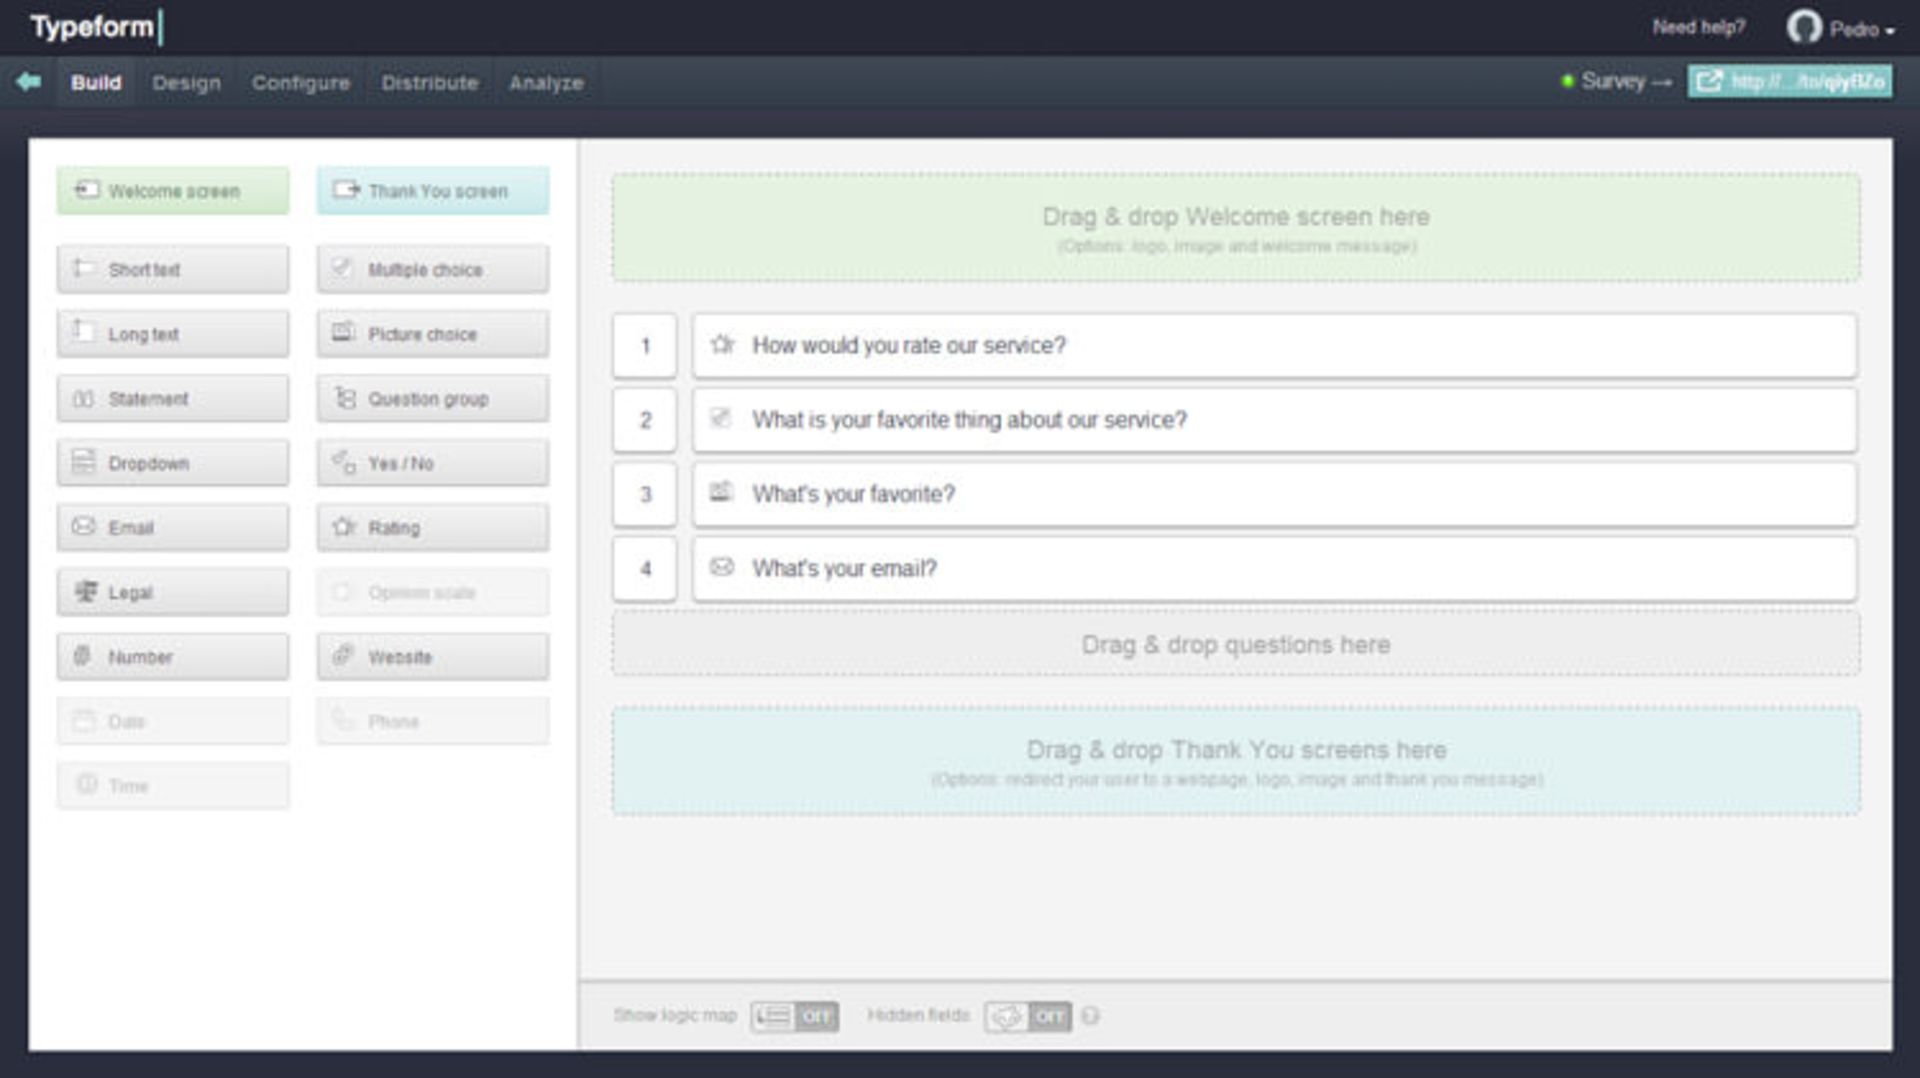Click the Dropdown question type block
Image resolution: width=1920 pixels, height=1078 pixels.
172,463
